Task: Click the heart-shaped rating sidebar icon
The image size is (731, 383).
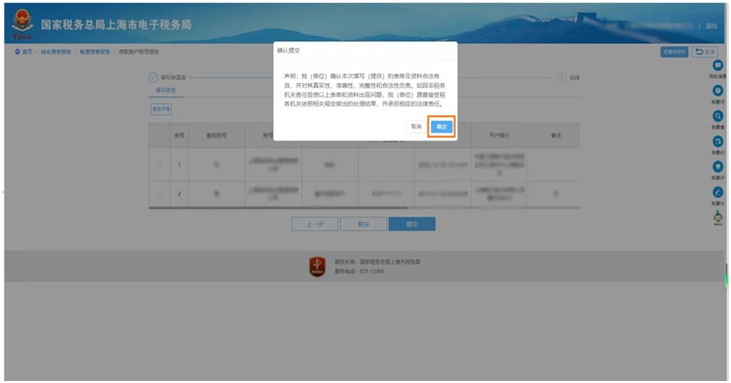Action: coord(718,166)
